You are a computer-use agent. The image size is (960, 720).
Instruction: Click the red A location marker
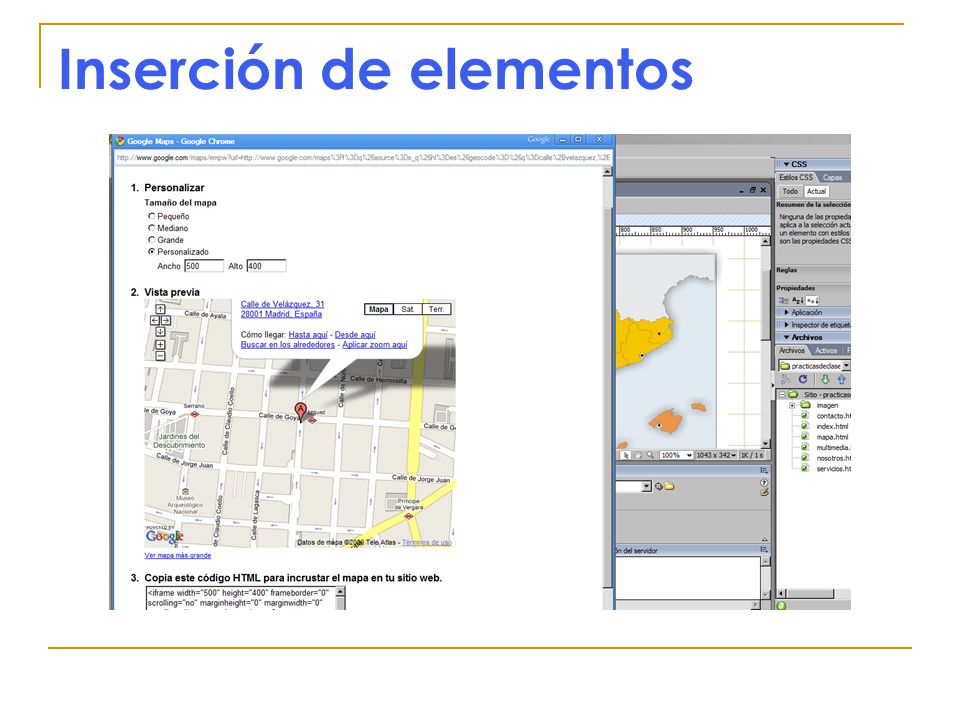pos(300,411)
